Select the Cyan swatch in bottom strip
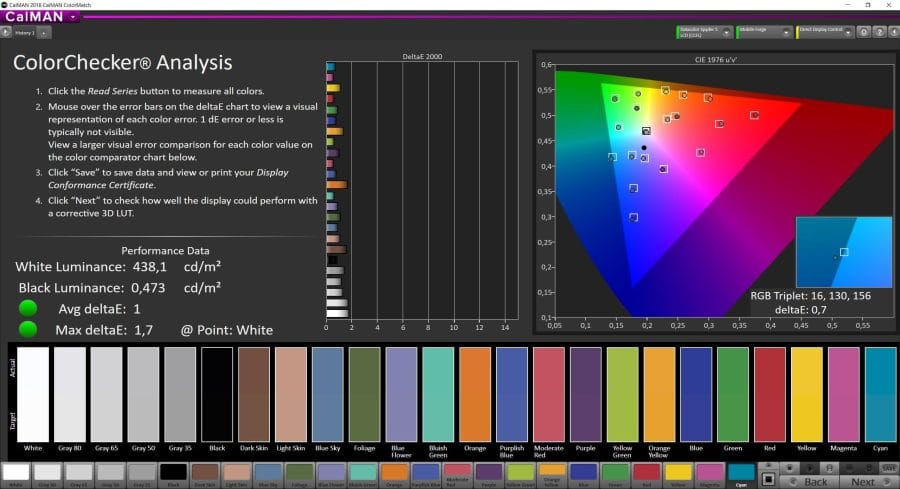 (741, 473)
